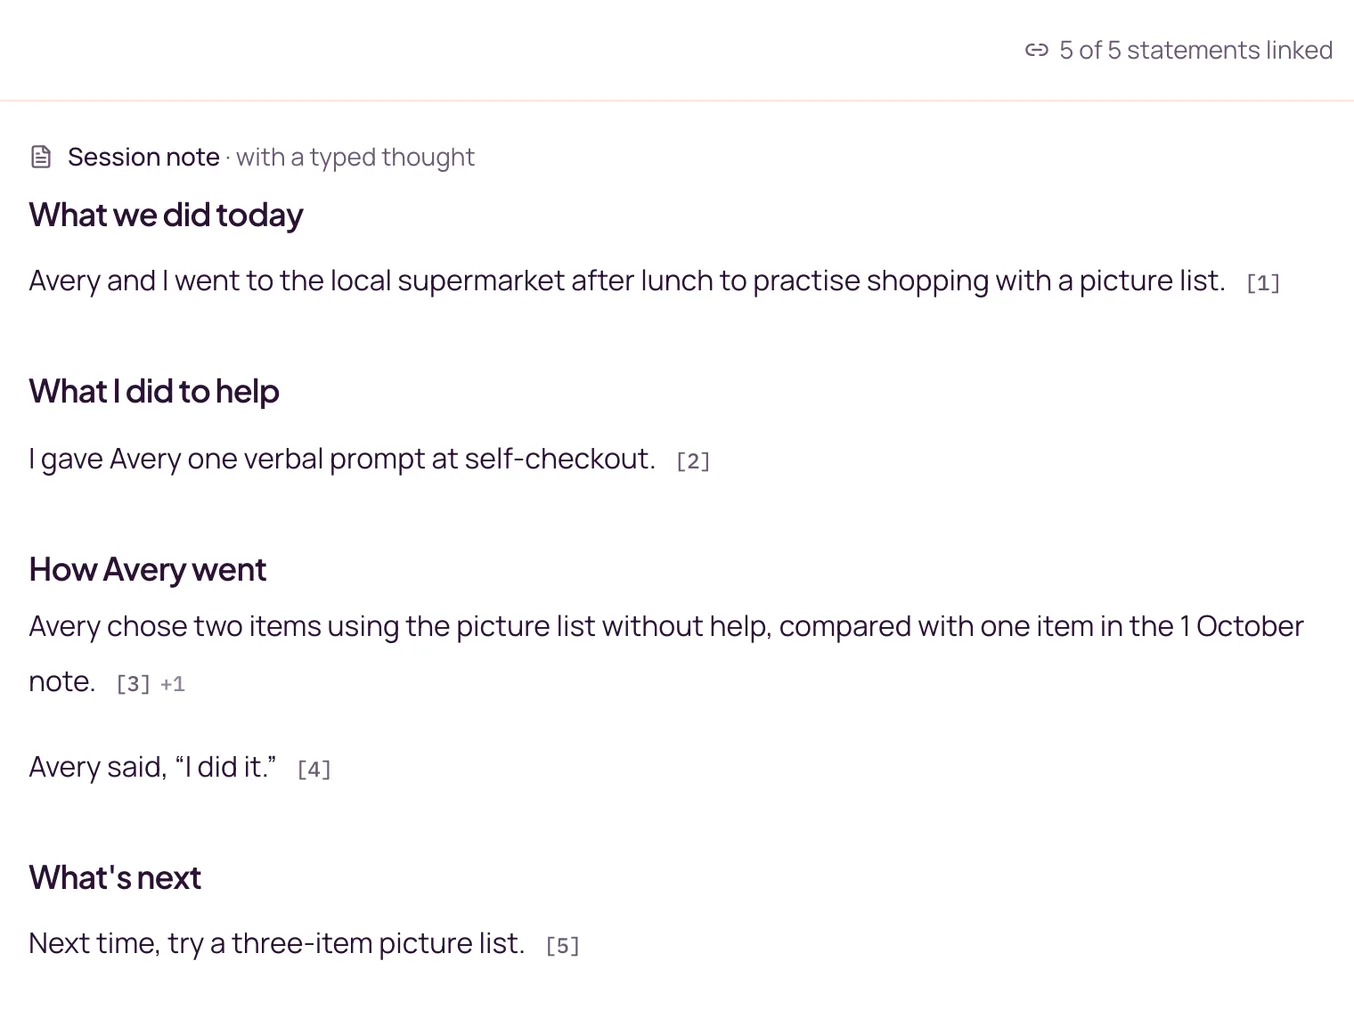Open citation marker [2] after self-checkout

tap(693, 461)
